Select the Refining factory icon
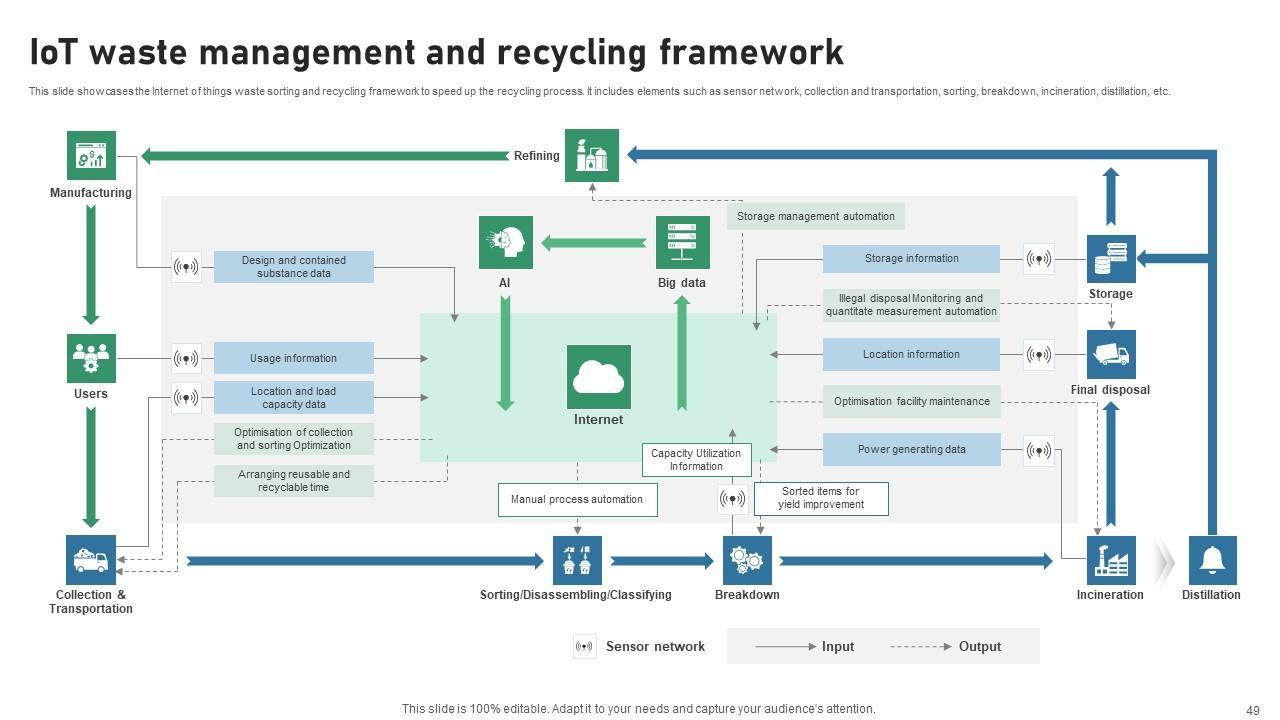 pos(592,156)
